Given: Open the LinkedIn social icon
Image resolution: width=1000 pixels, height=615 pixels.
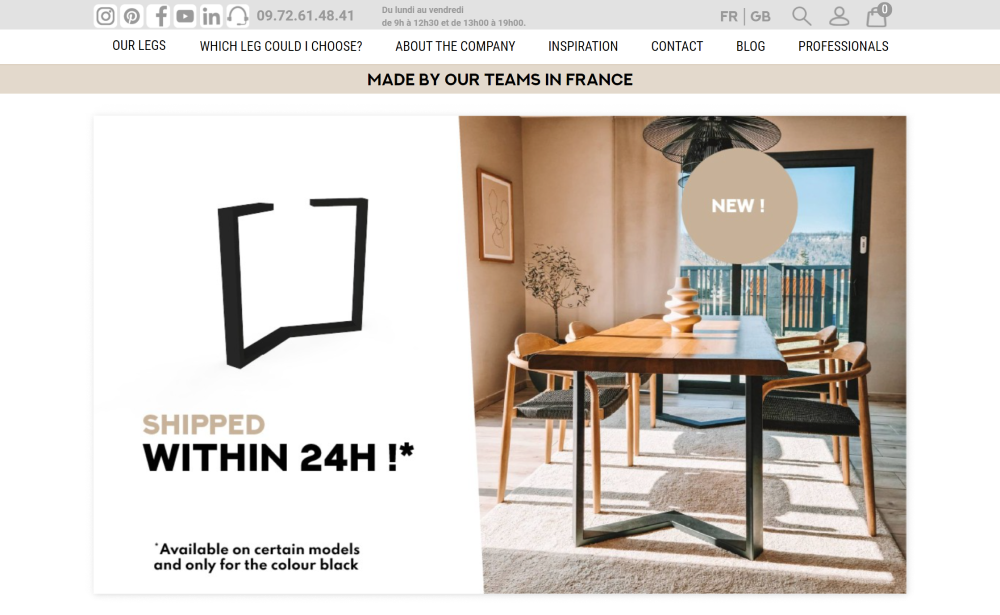Looking at the screenshot, I should pyautogui.click(x=211, y=15).
